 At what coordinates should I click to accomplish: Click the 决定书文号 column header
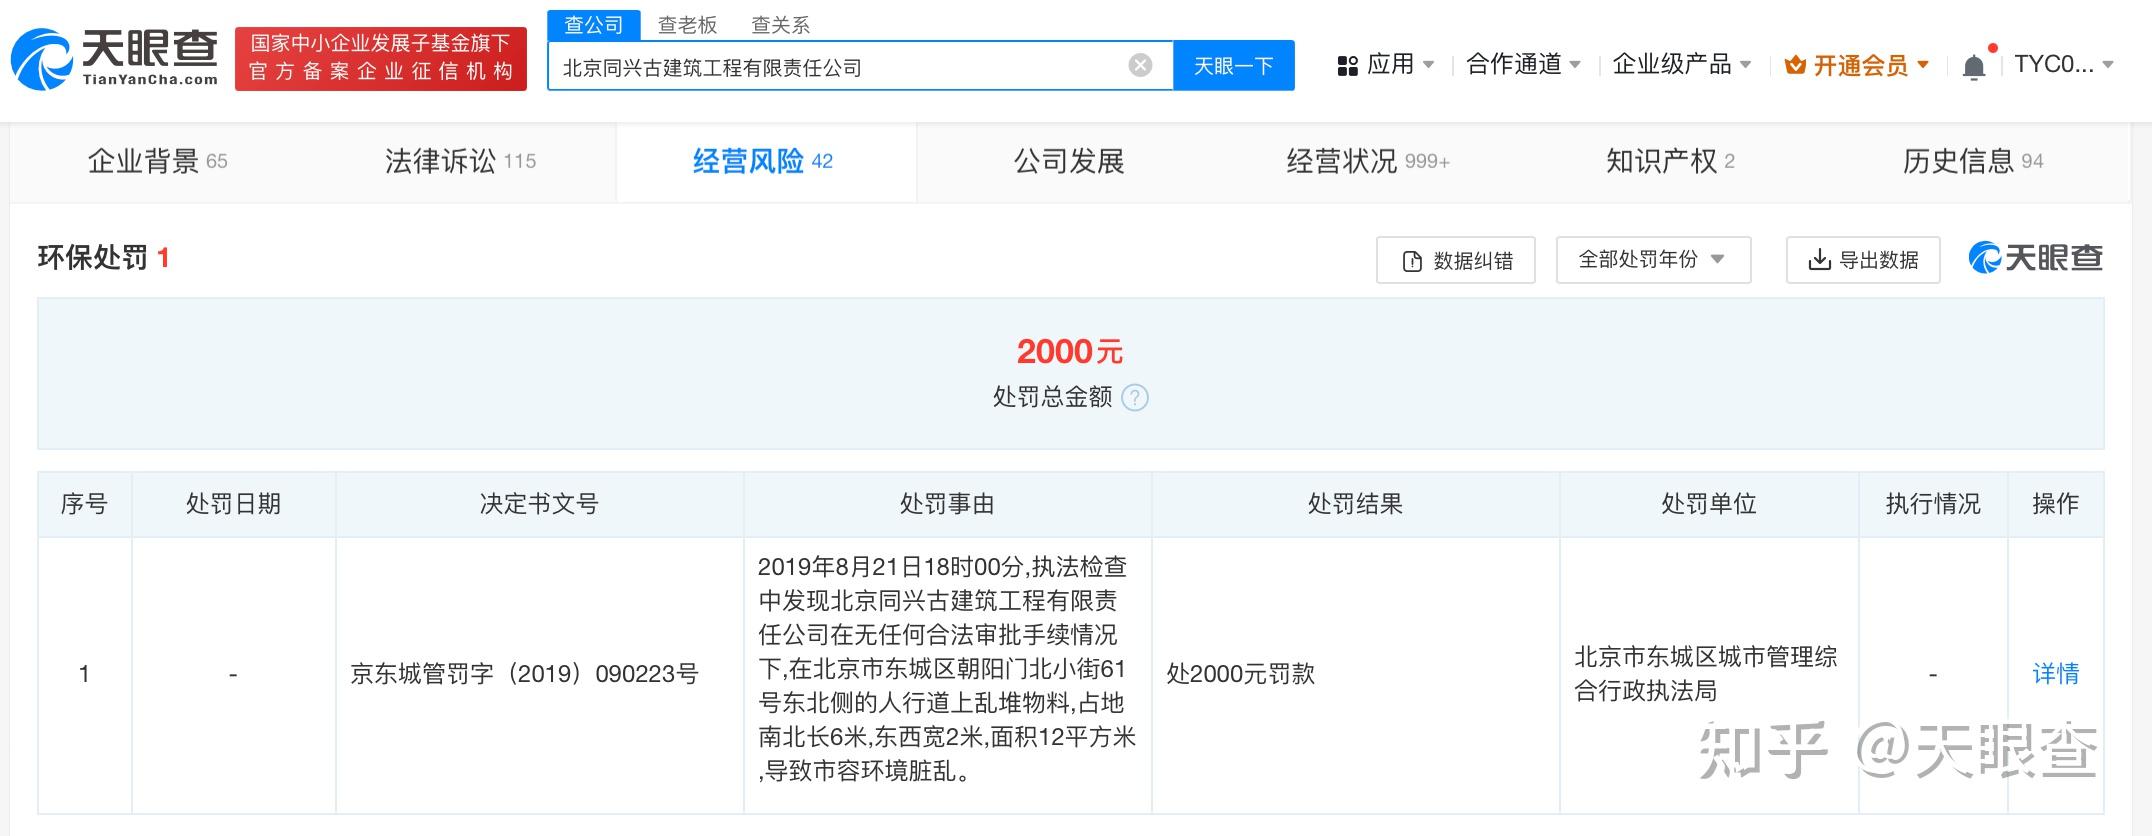click(540, 504)
